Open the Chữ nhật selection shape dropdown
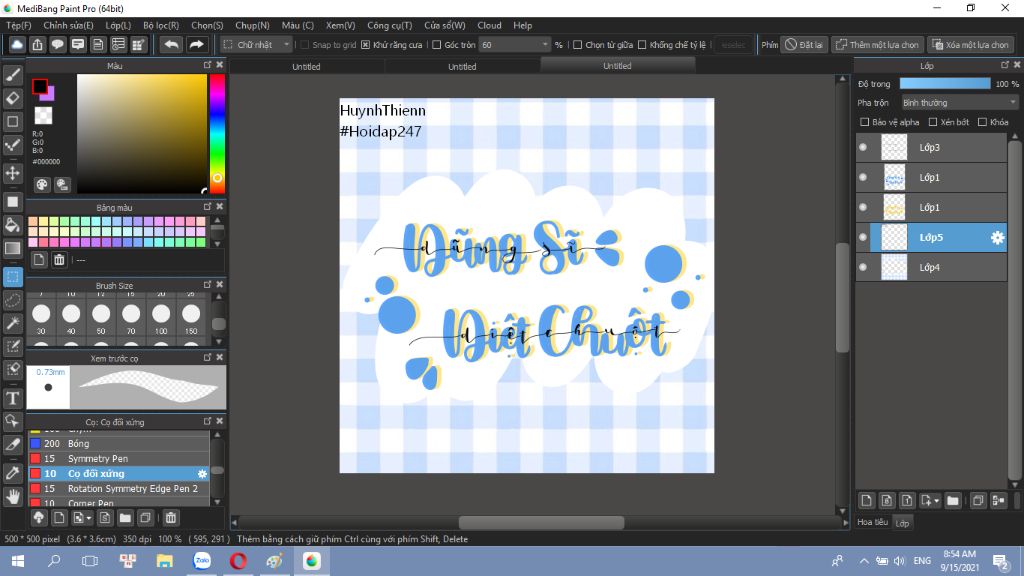This screenshot has height=576, width=1024. 257,45
